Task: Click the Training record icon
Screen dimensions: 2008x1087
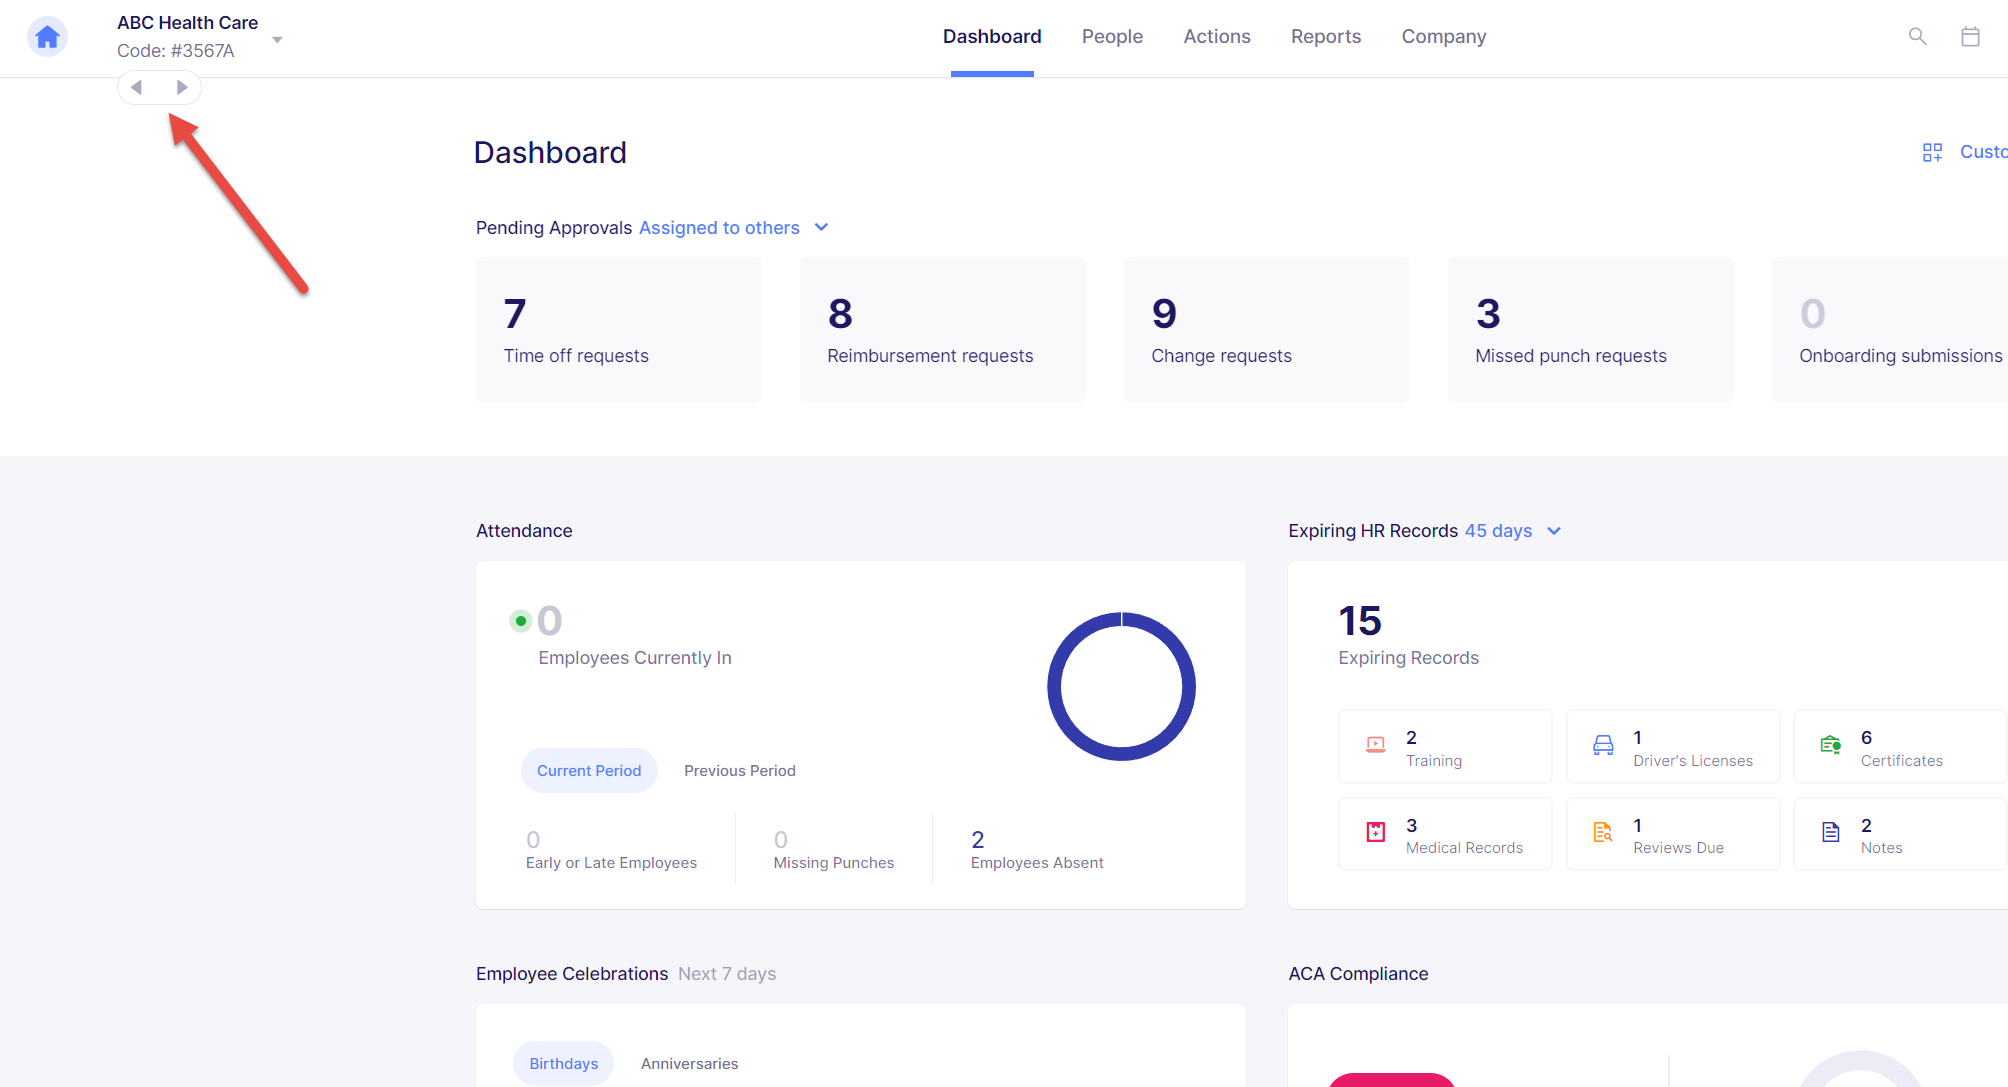Action: point(1376,745)
